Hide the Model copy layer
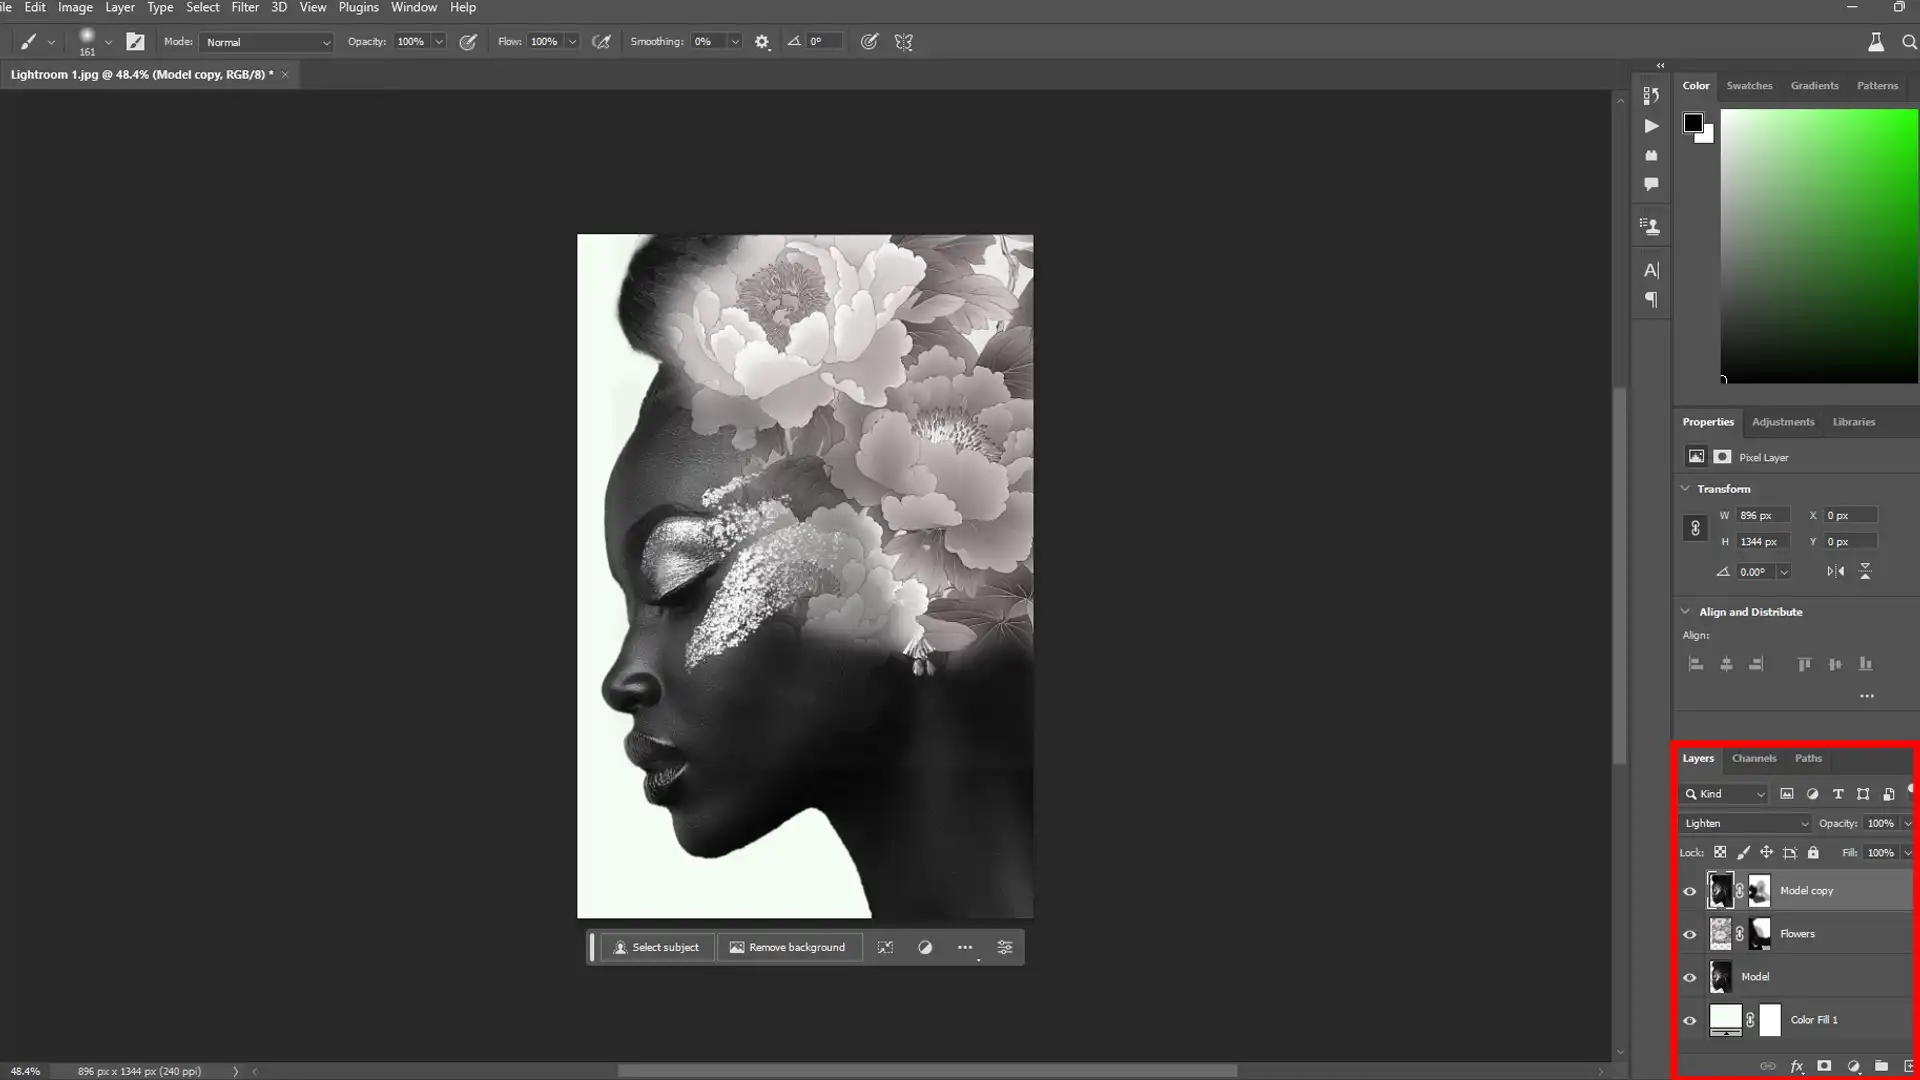 tap(1690, 891)
